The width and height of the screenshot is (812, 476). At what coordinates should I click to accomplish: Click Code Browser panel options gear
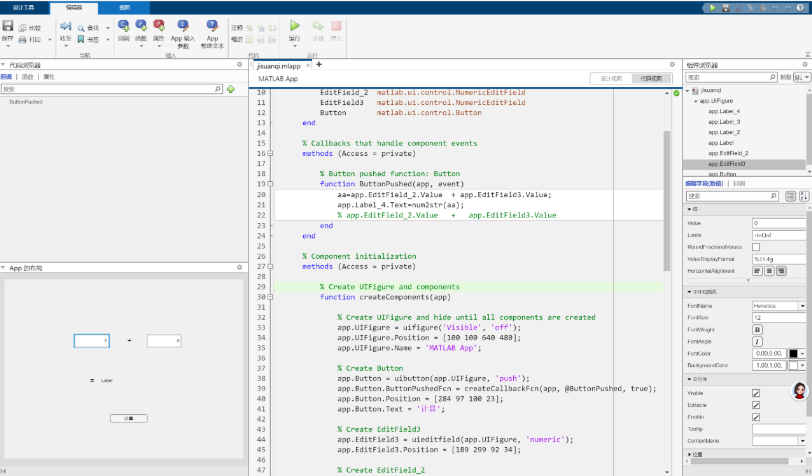pos(240,65)
